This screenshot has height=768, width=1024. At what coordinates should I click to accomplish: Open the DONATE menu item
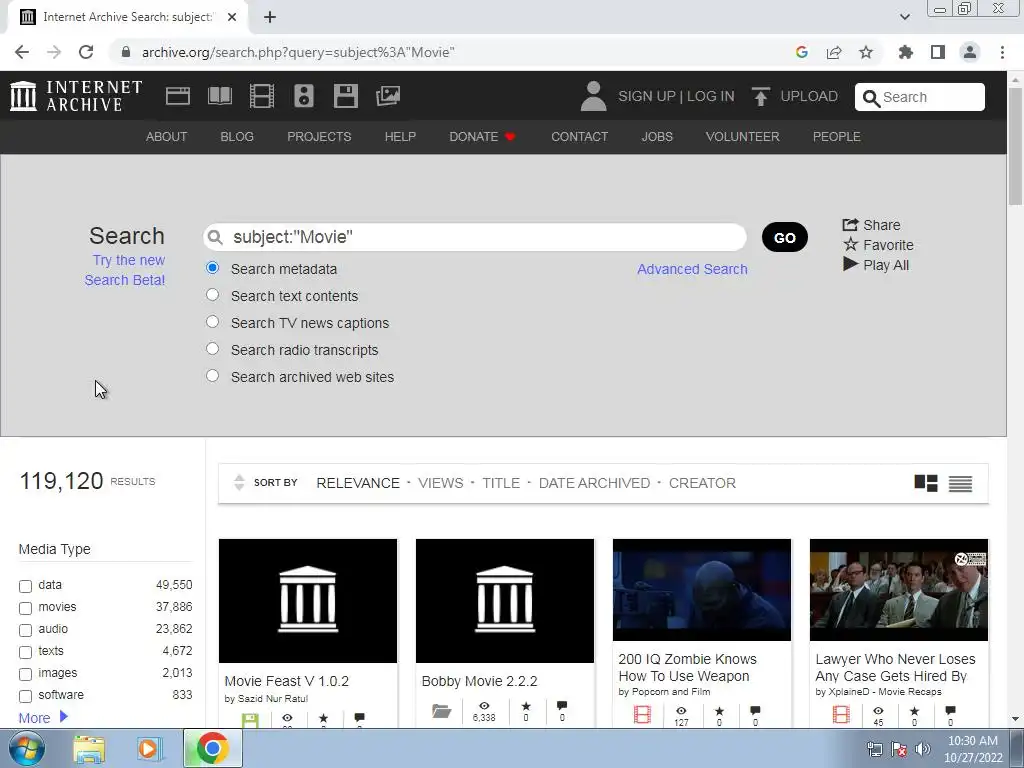coord(483,136)
